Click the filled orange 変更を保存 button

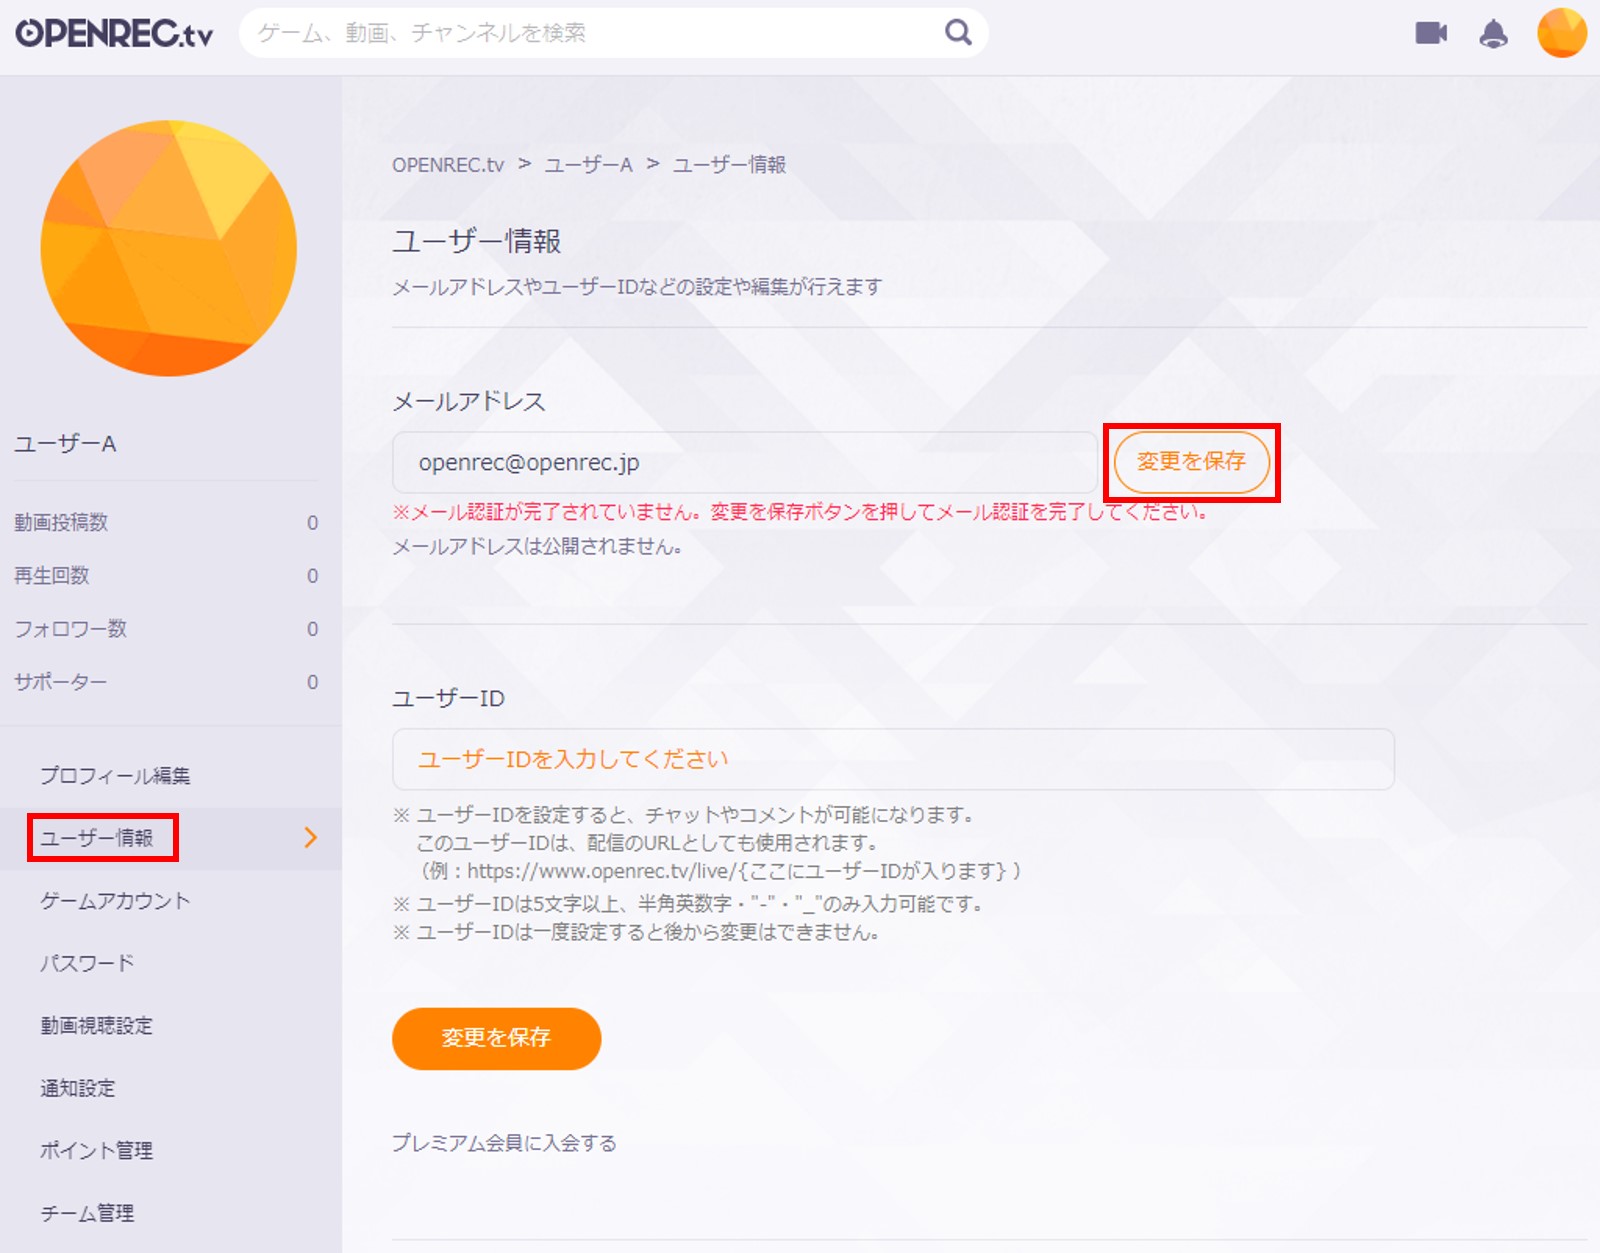pyautogui.click(x=496, y=1038)
